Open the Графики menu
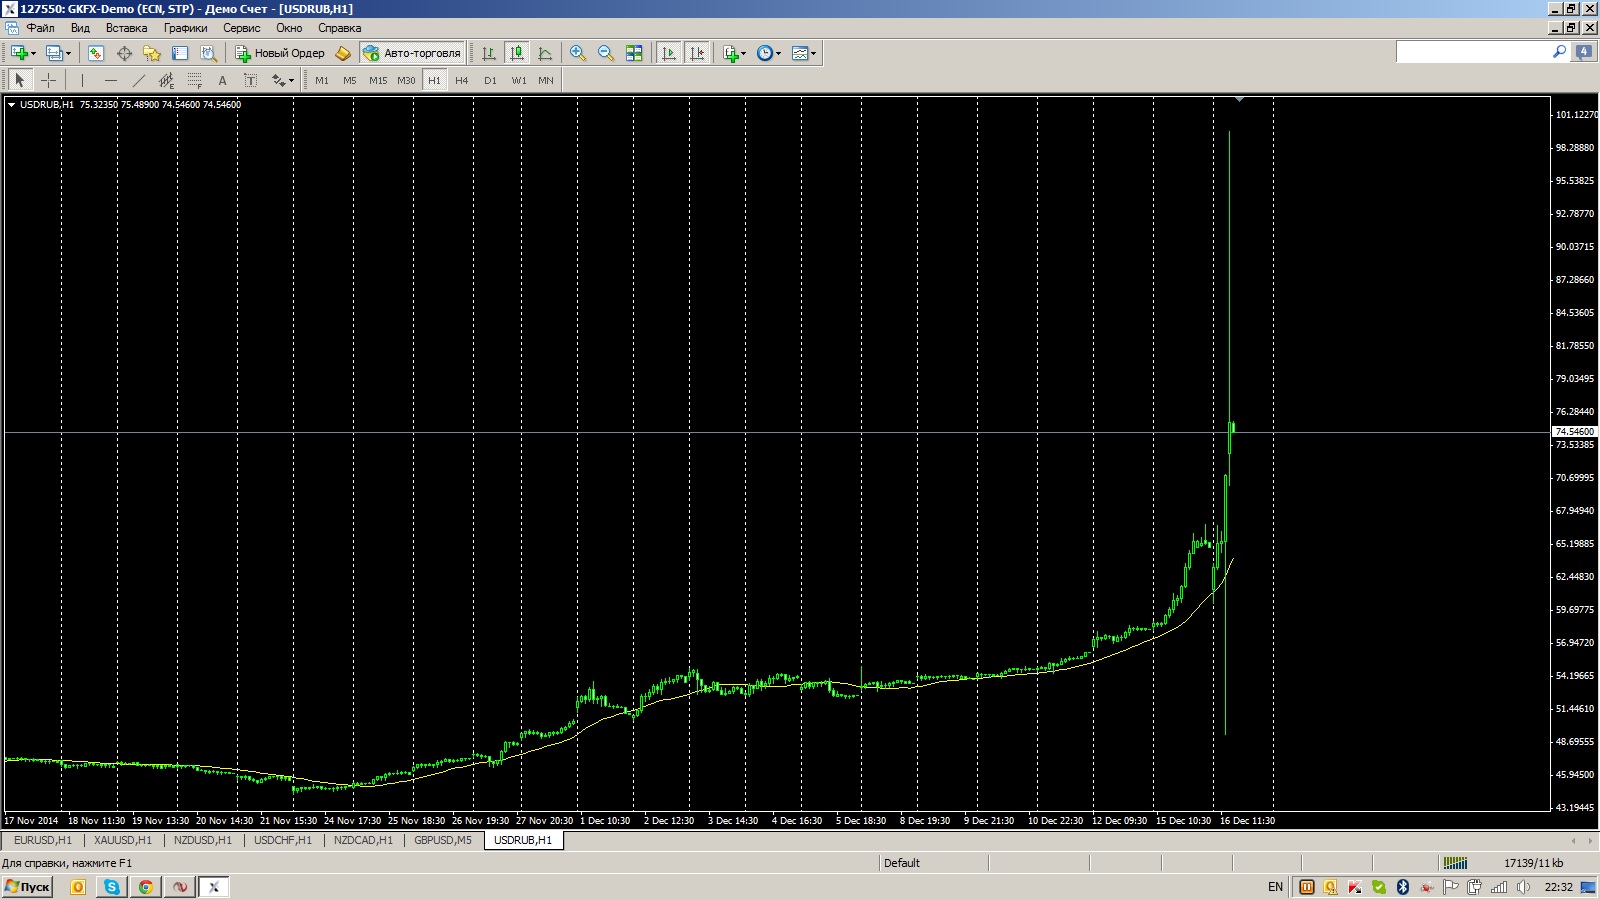The height and width of the screenshot is (900, 1600). point(186,28)
